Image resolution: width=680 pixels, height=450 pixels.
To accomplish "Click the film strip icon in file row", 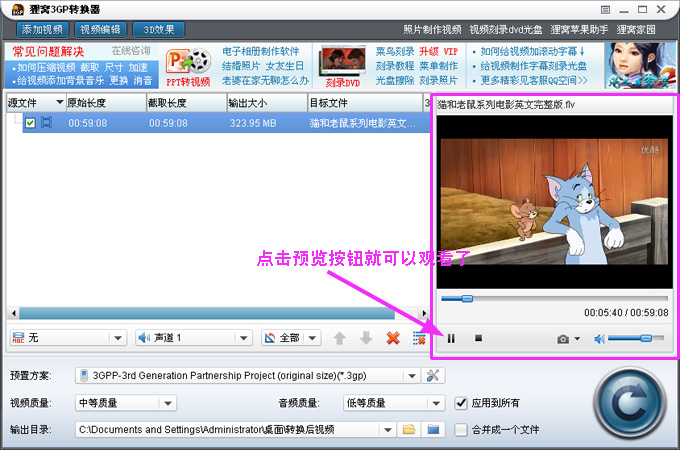I will (46, 123).
